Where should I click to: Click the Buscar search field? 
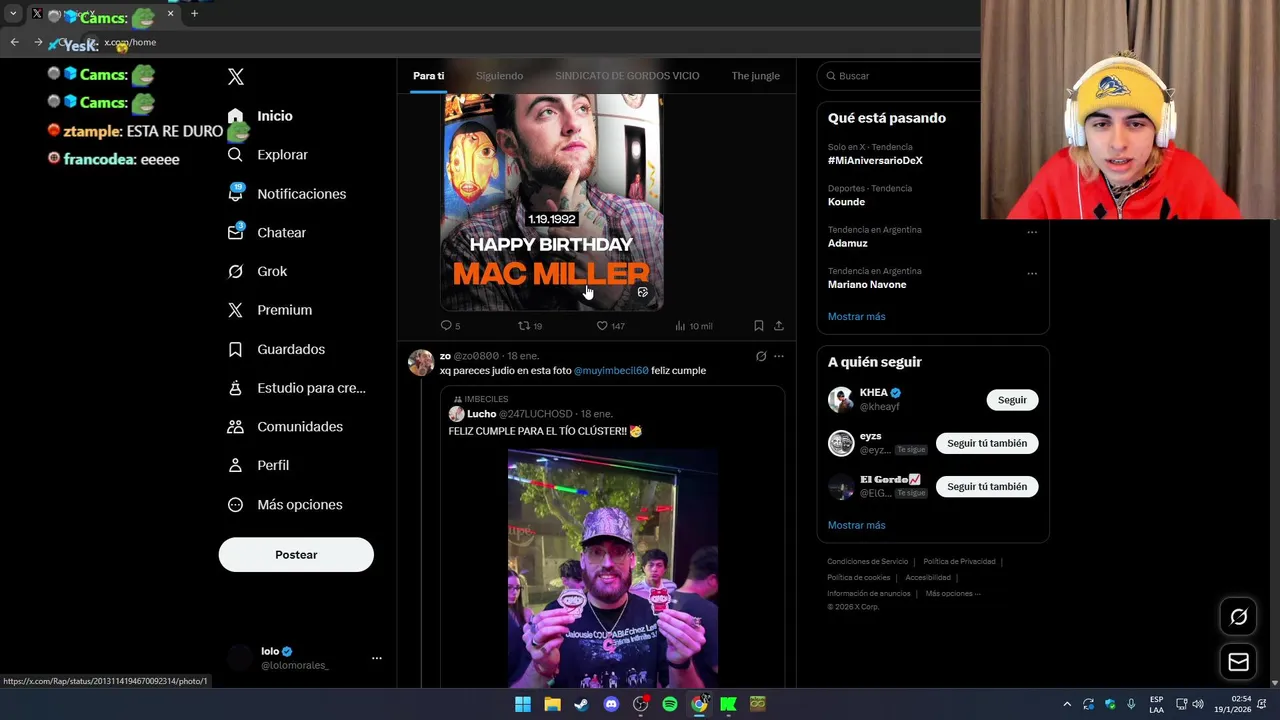click(x=900, y=76)
